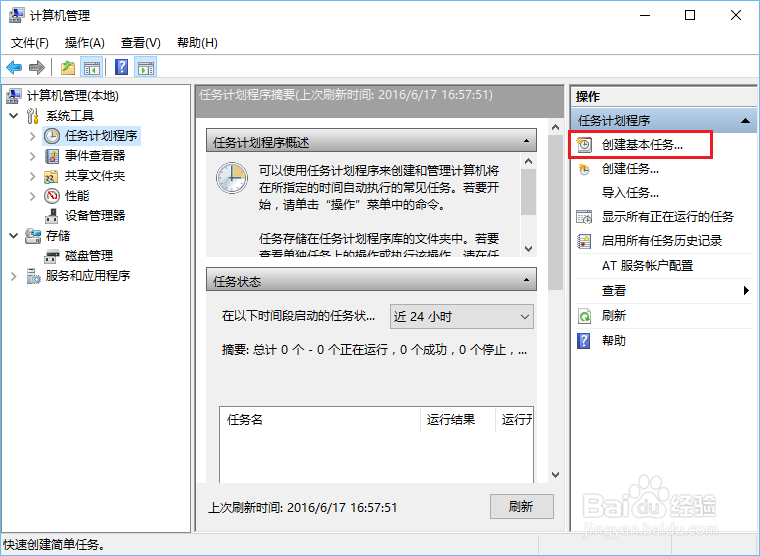Image resolution: width=760 pixels, height=556 pixels.
Task: Expand the 共享文件夹 tree node
Action: click(x=32, y=176)
